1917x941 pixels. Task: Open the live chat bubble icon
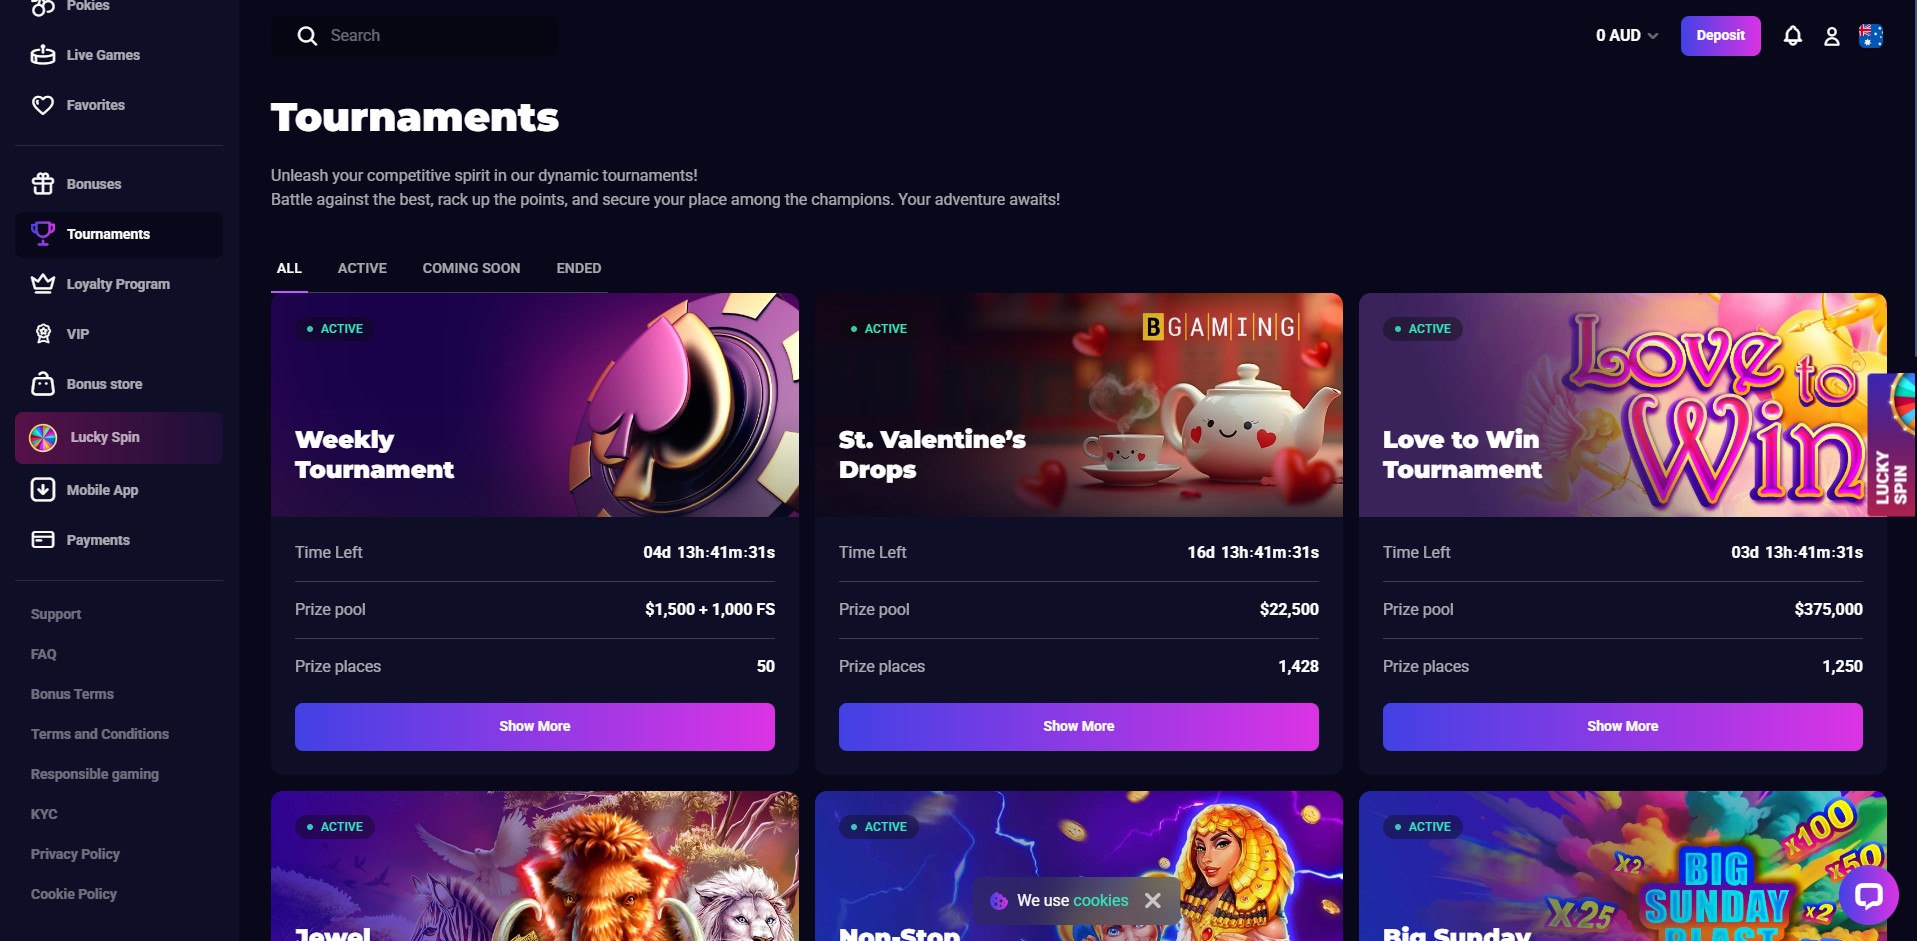point(1869,895)
